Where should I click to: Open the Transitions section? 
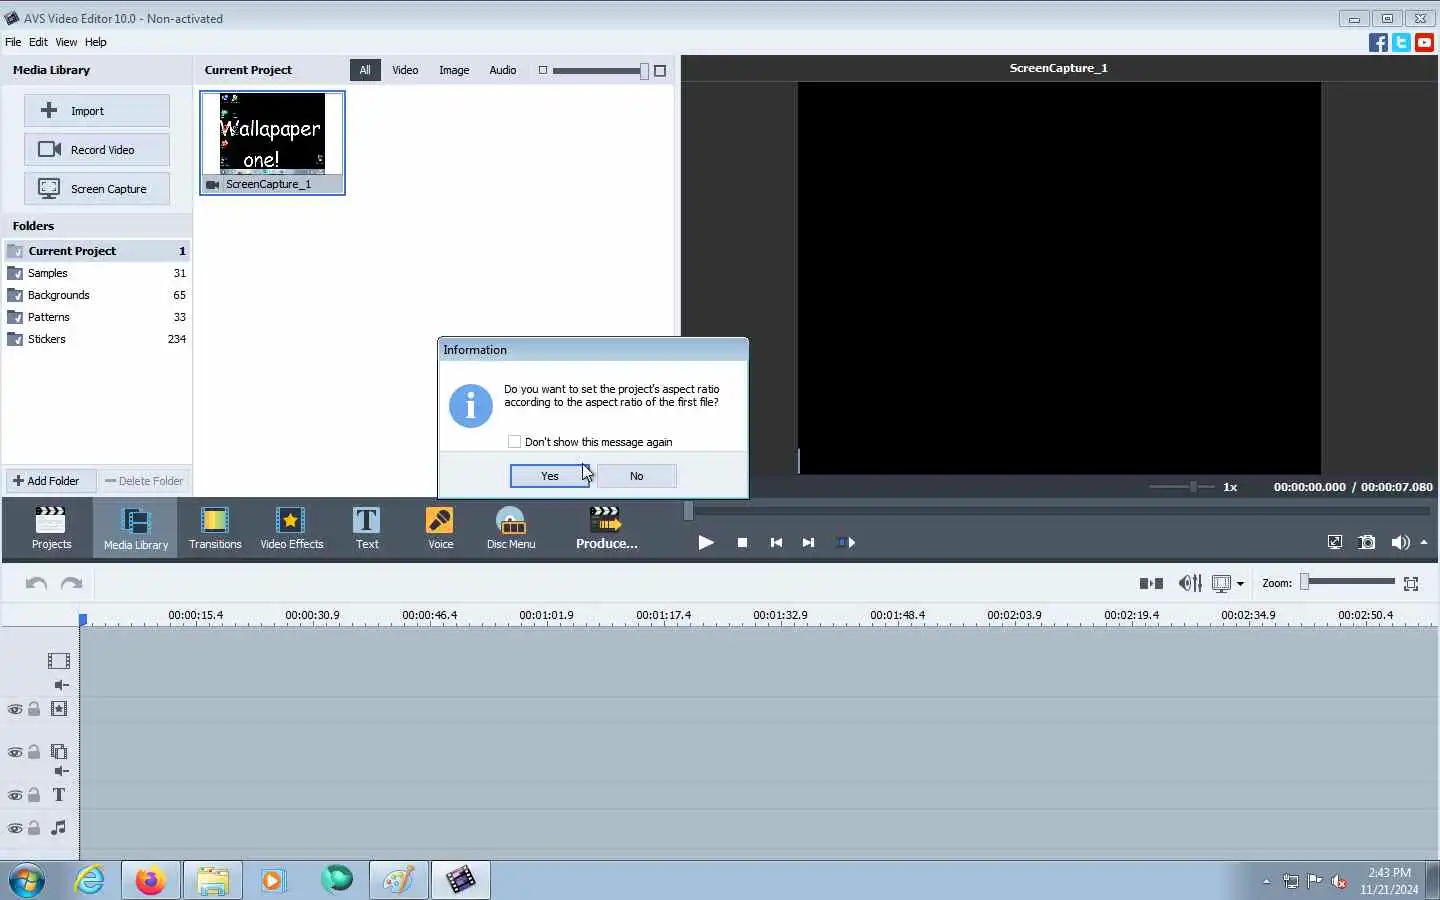(x=215, y=528)
